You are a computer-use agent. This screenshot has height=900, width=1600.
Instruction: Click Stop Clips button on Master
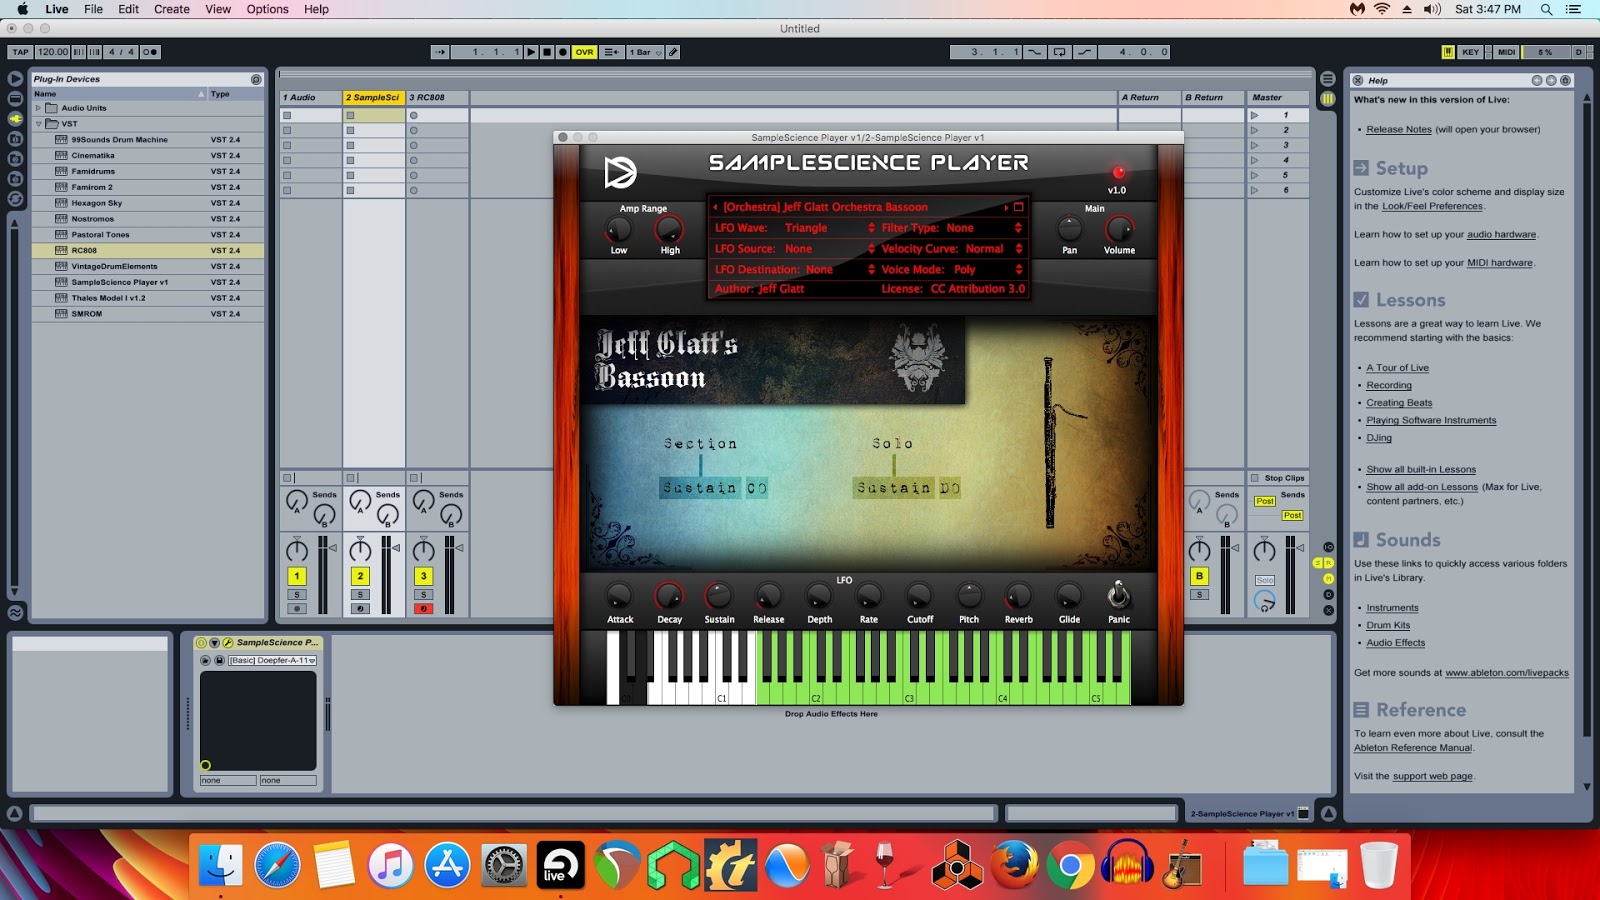pyautogui.click(x=1278, y=478)
